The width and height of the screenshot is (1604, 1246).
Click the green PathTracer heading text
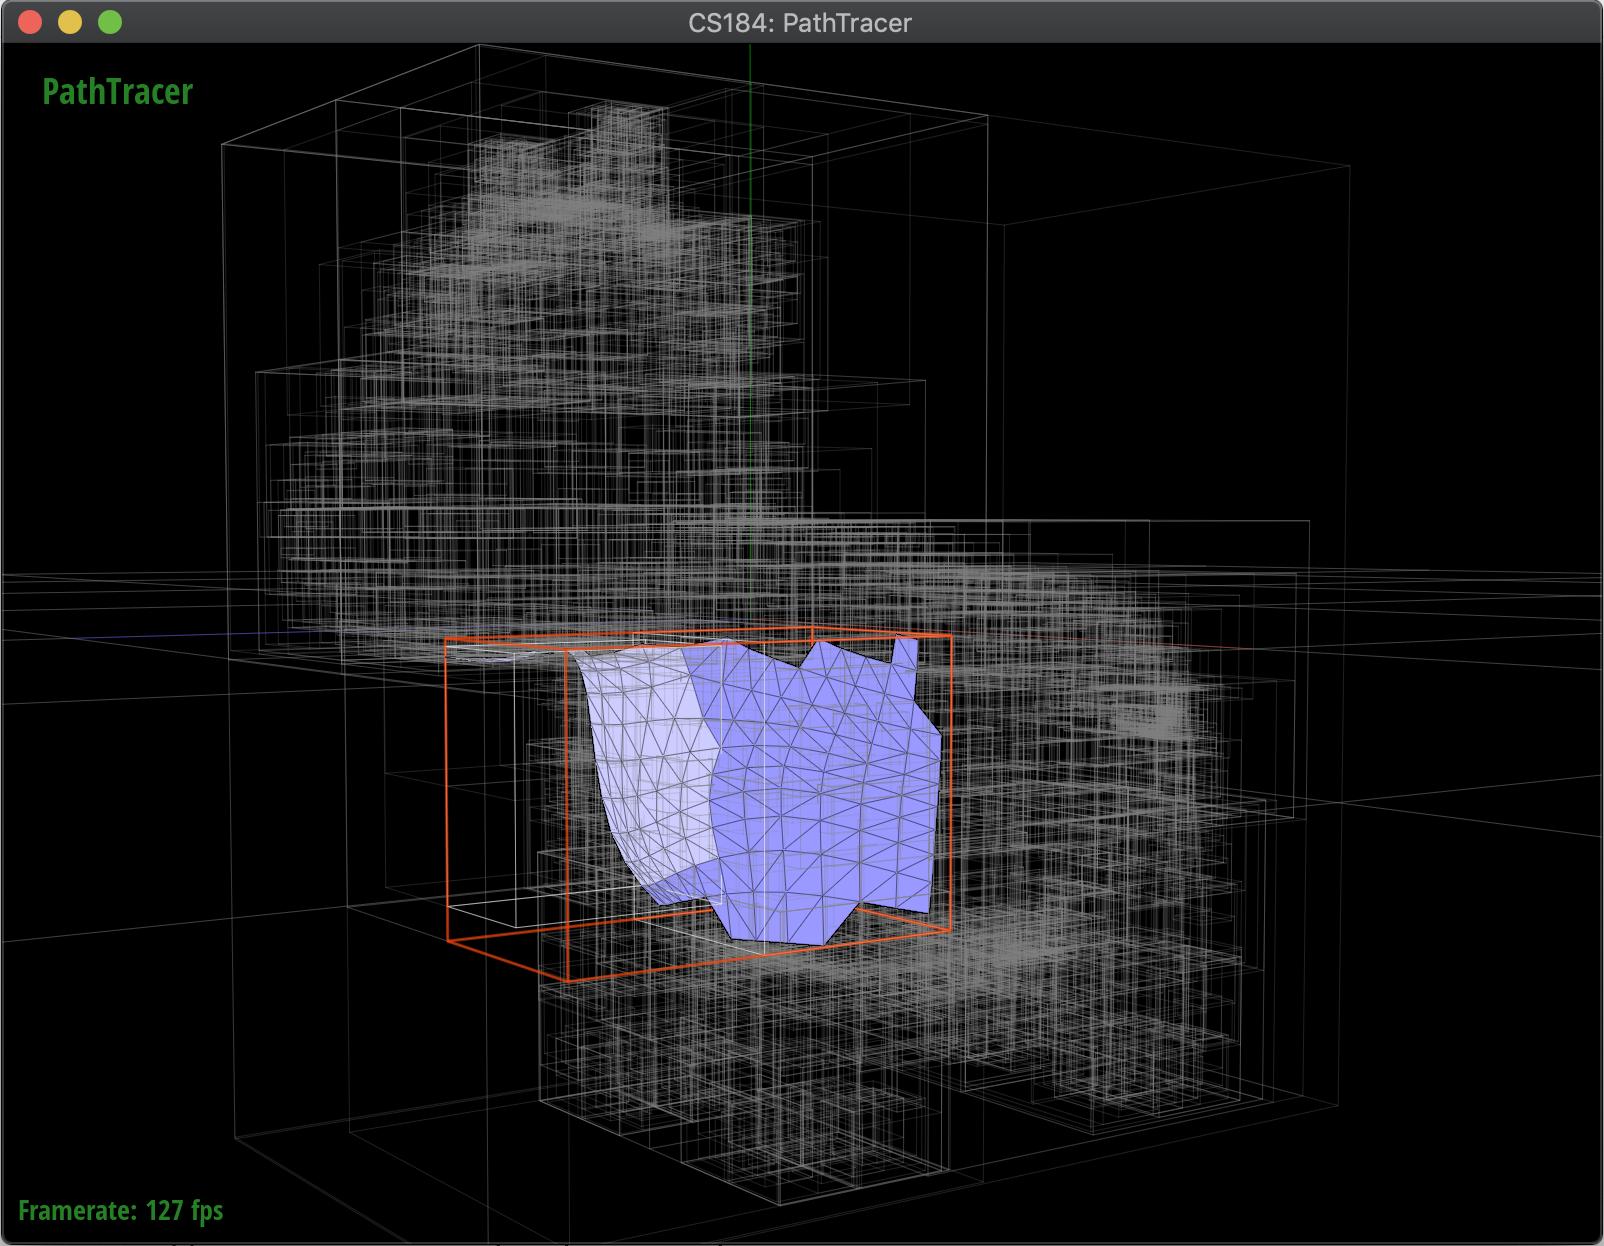point(117,92)
